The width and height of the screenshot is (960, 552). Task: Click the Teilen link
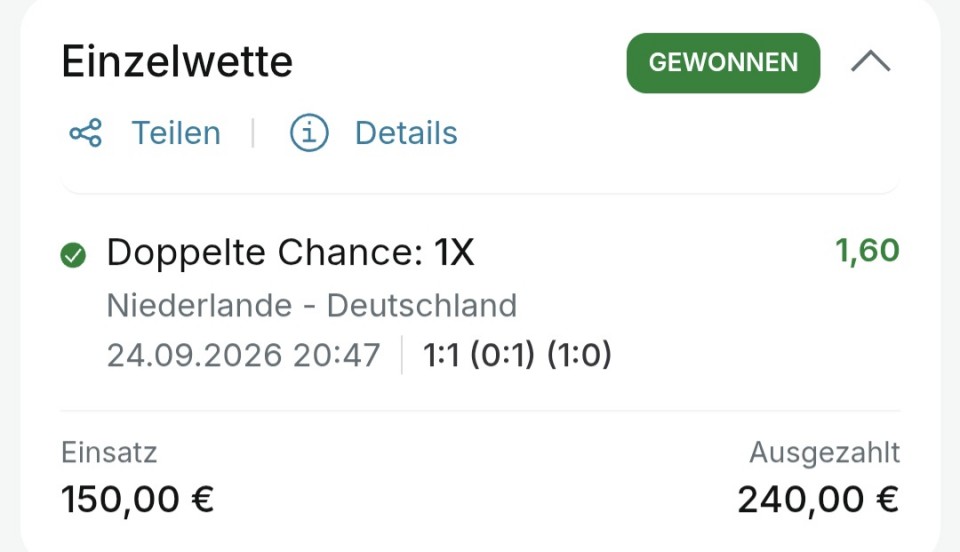(176, 133)
